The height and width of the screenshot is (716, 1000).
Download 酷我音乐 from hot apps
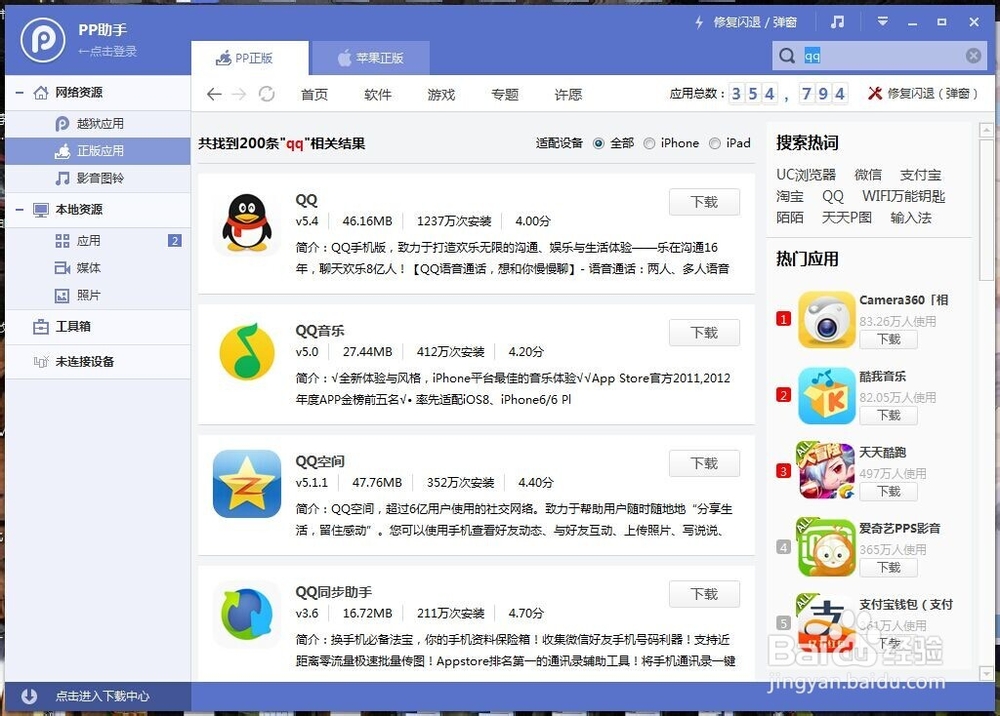click(x=888, y=416)
